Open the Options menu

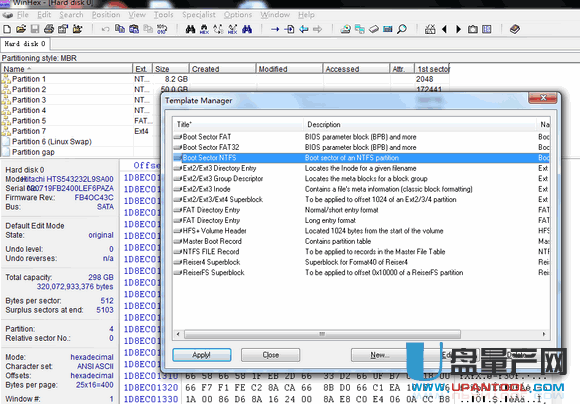tap(238, 15)
